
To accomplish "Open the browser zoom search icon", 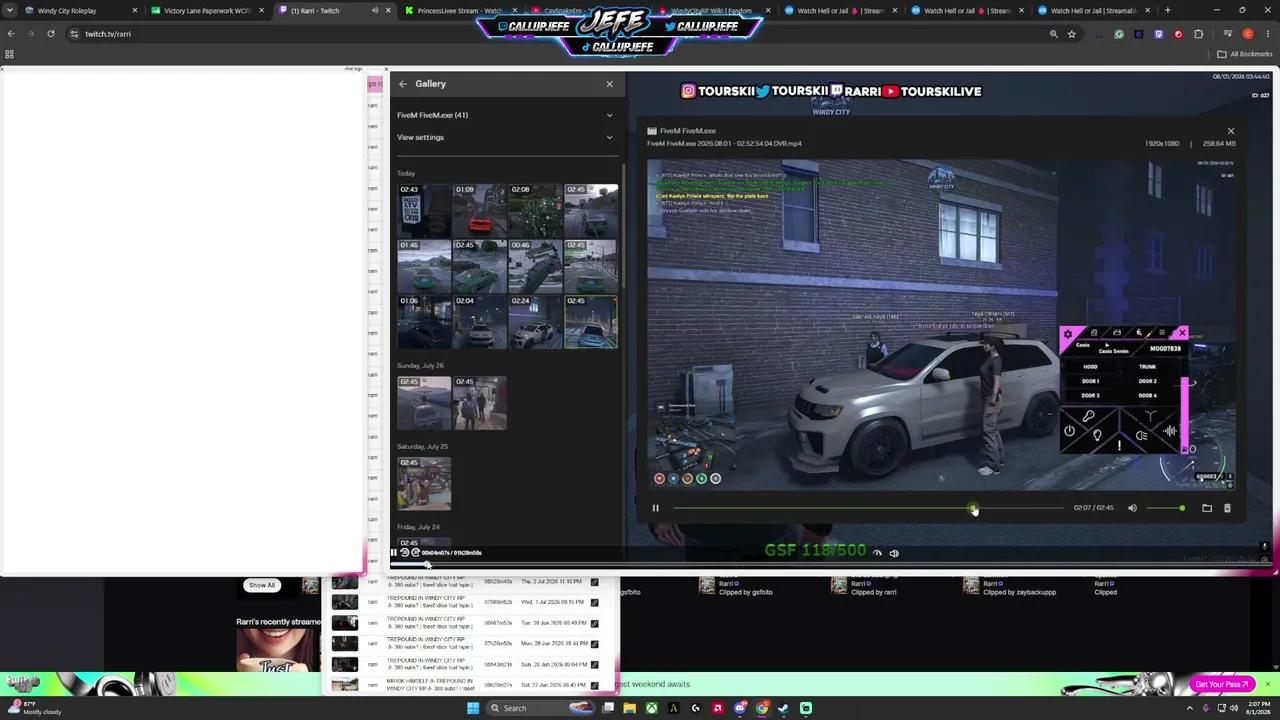I will [1053, 34].
